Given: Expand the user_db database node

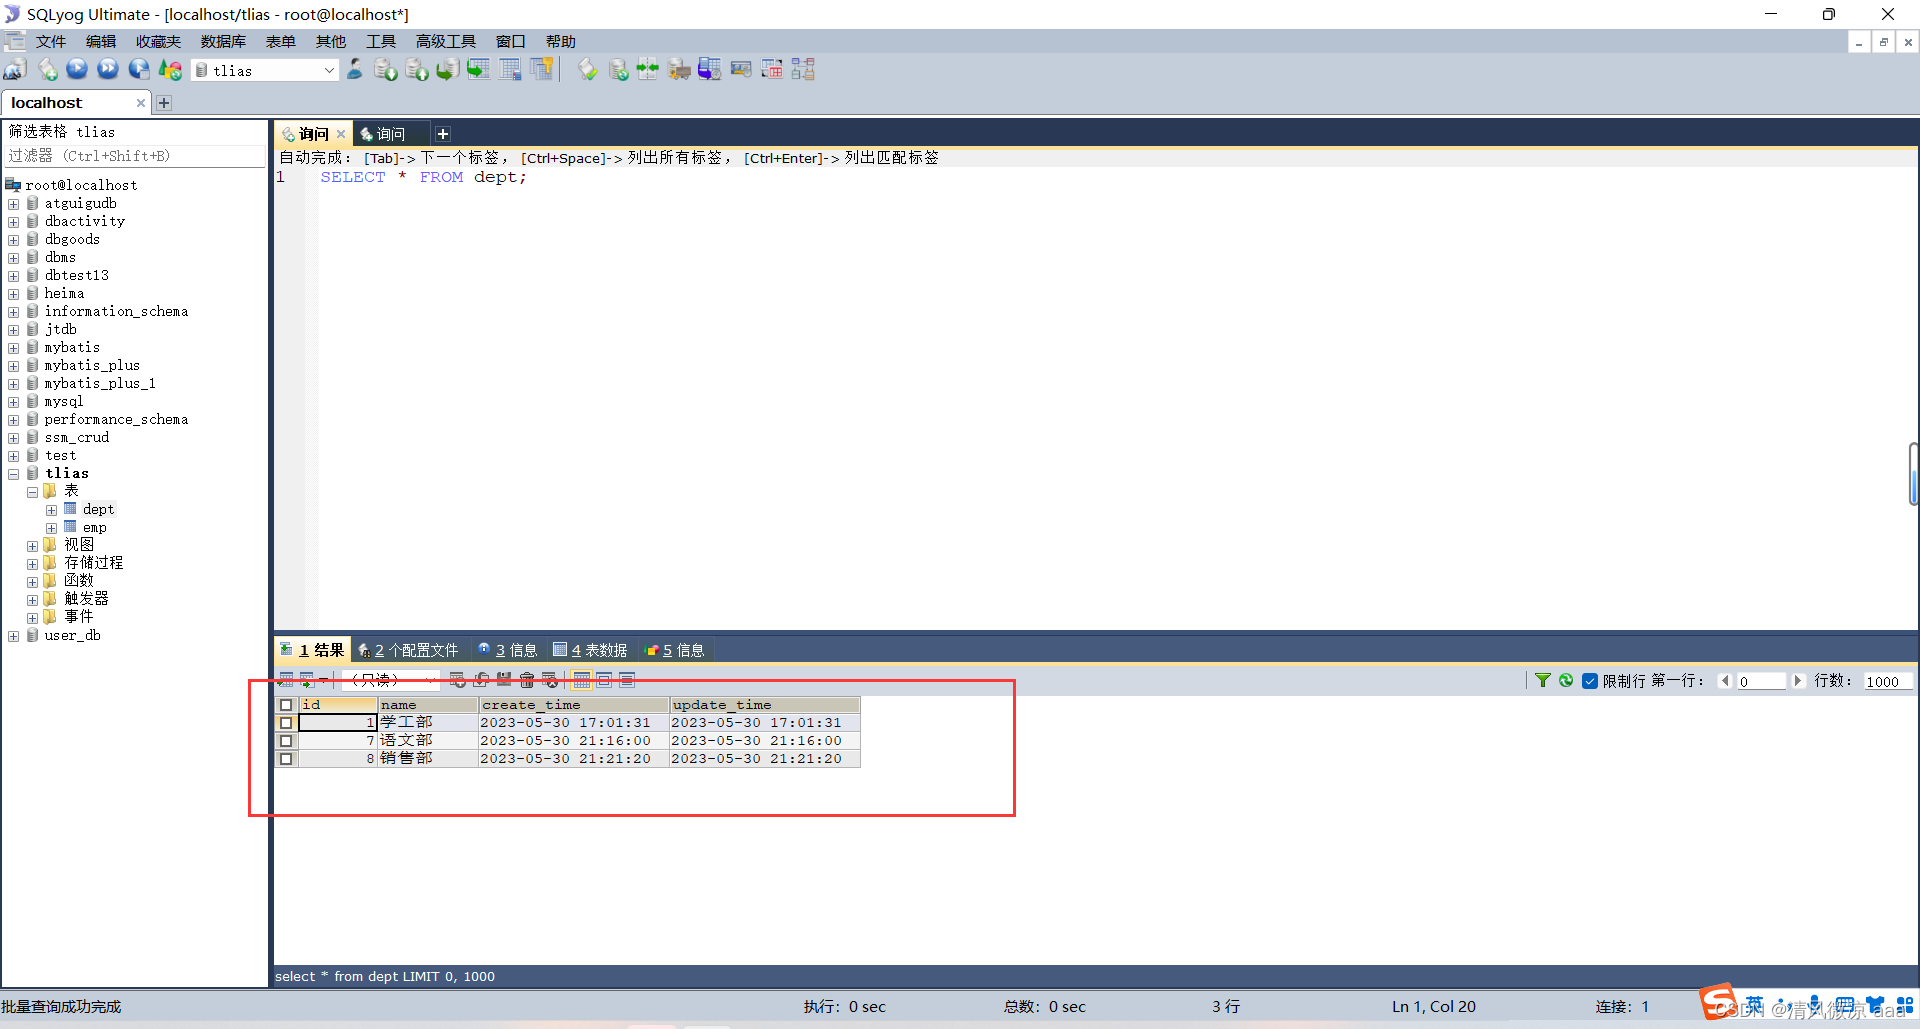Looking at the screenshot, I should (14, 636).
